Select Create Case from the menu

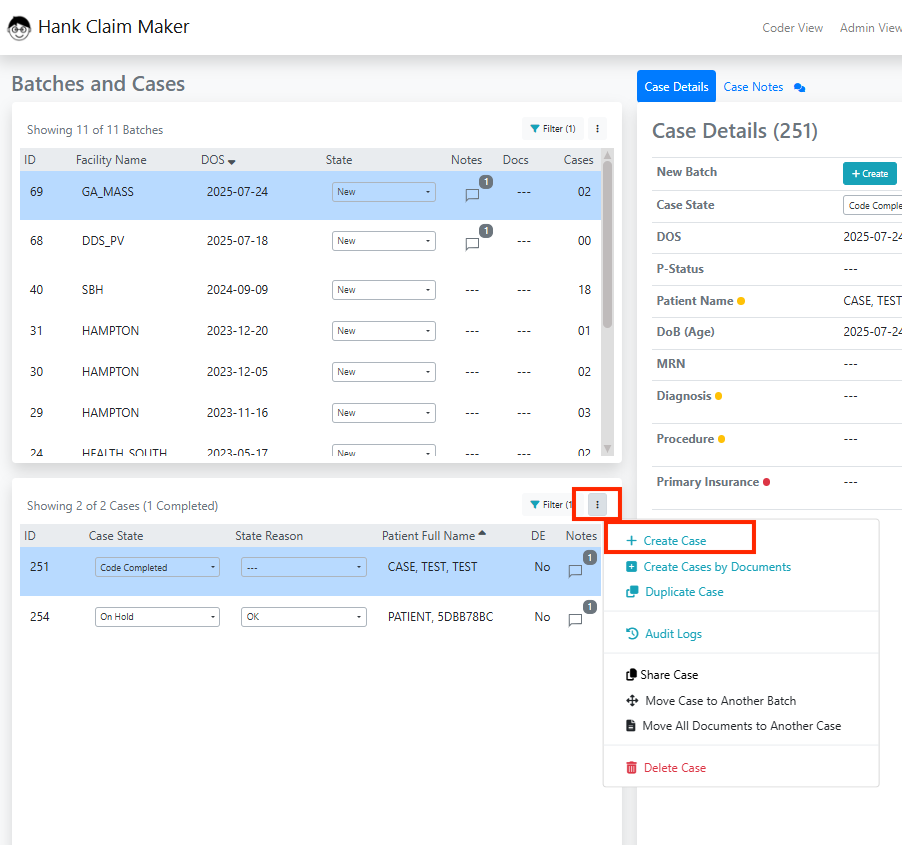(674, 541)
